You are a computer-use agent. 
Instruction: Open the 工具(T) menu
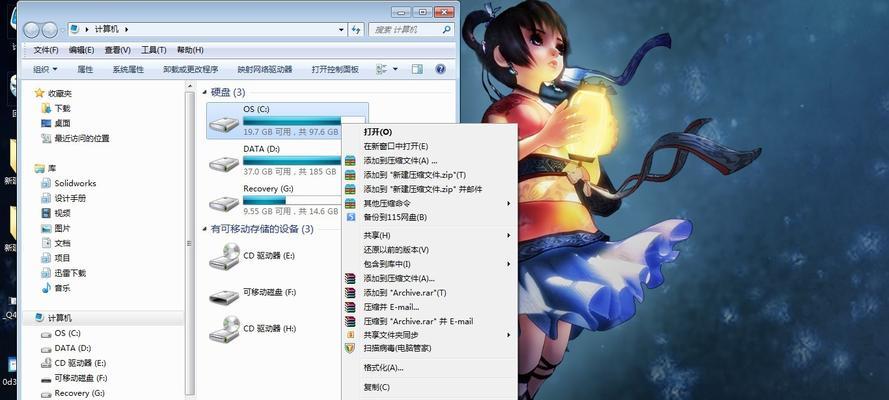[154, 50]
